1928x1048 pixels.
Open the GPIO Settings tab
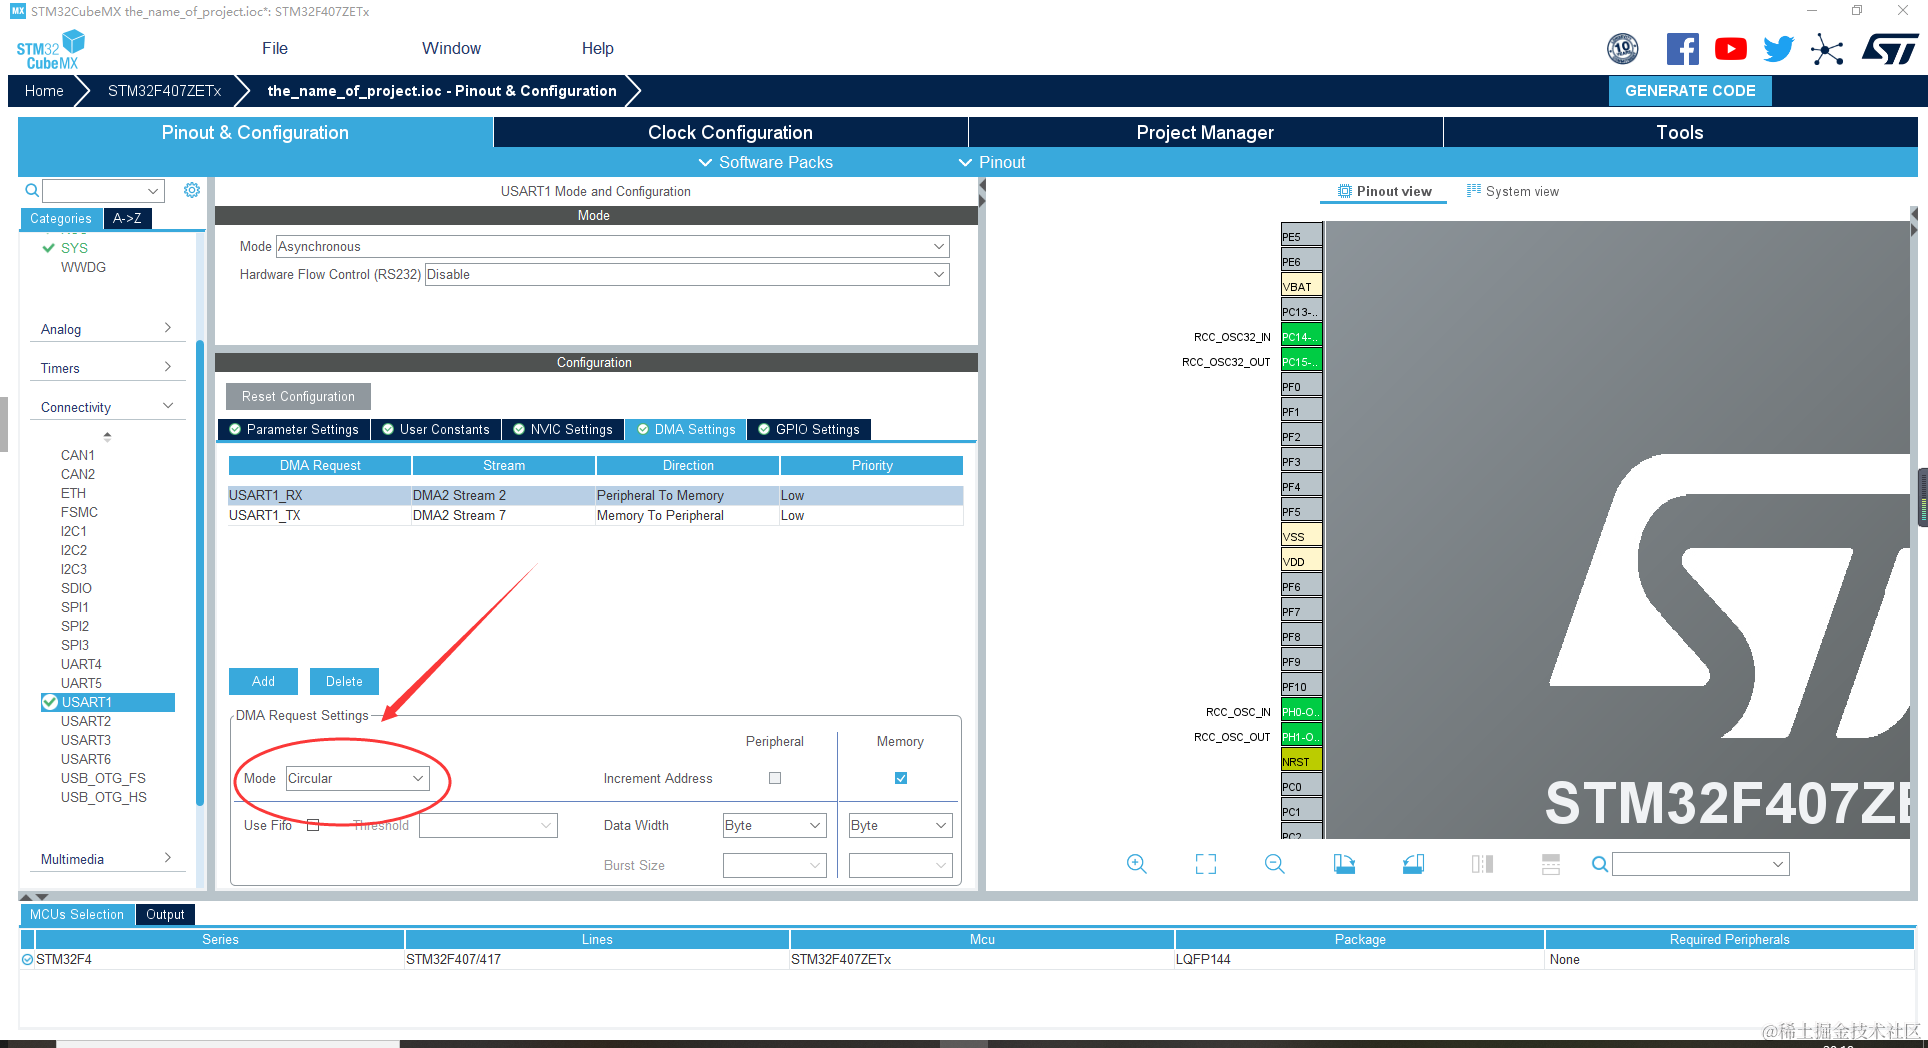(x=809, y=429)
